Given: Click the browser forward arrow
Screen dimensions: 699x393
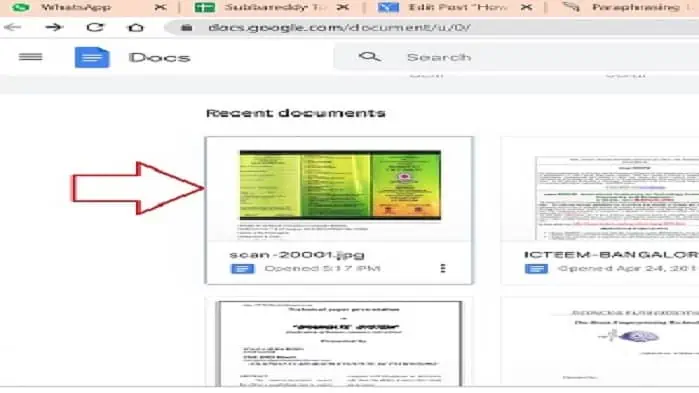Looking at the screenshot, I should point(54,28).
